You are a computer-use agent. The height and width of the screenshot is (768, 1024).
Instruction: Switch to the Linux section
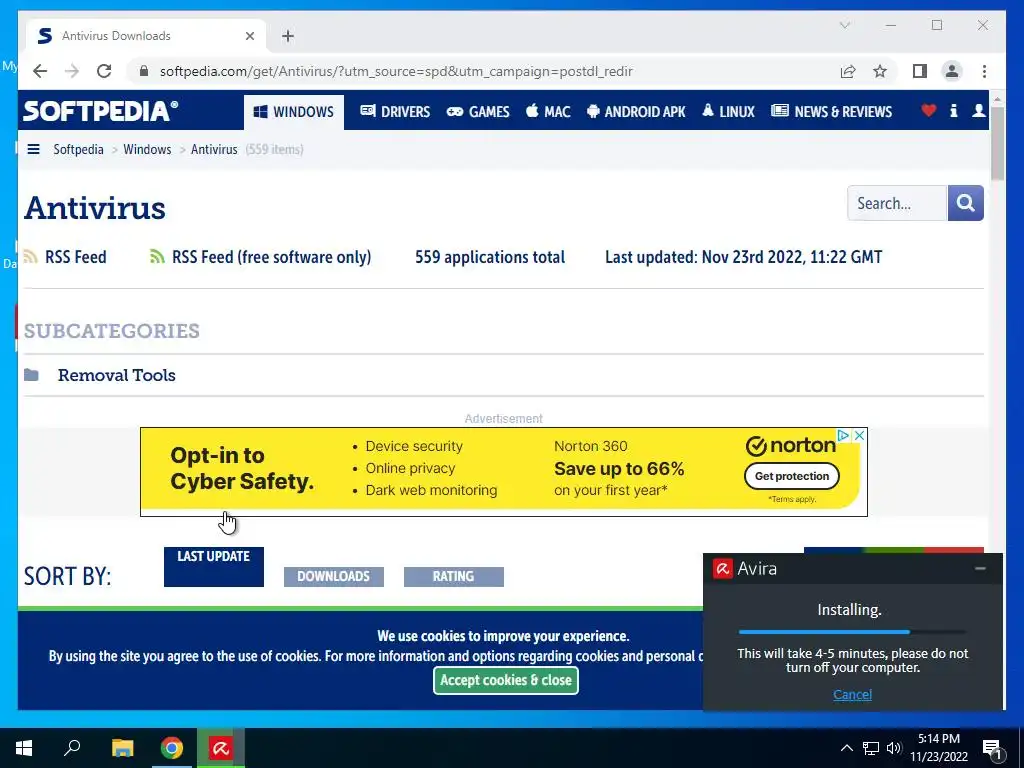click(728, 112)
